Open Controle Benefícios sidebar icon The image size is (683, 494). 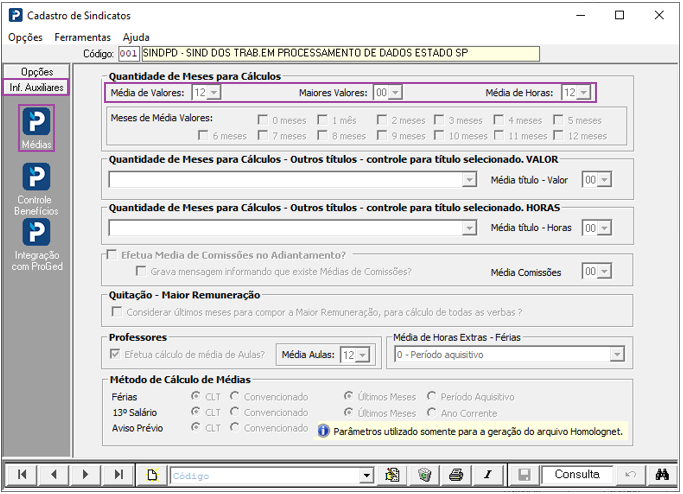[x=36, y=189]
